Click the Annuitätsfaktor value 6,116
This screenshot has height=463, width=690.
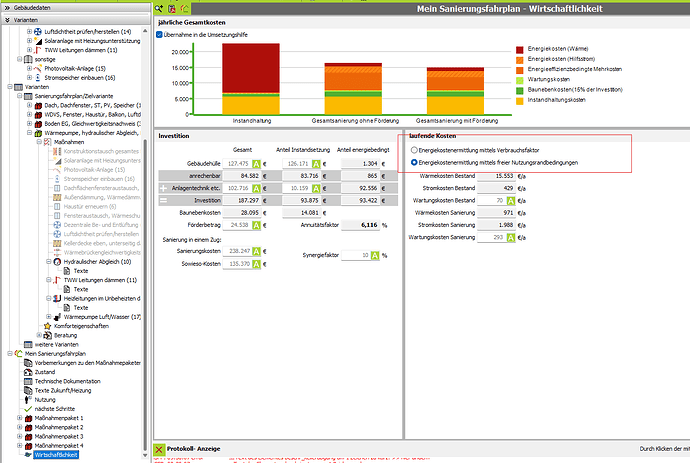pos(361,225)
